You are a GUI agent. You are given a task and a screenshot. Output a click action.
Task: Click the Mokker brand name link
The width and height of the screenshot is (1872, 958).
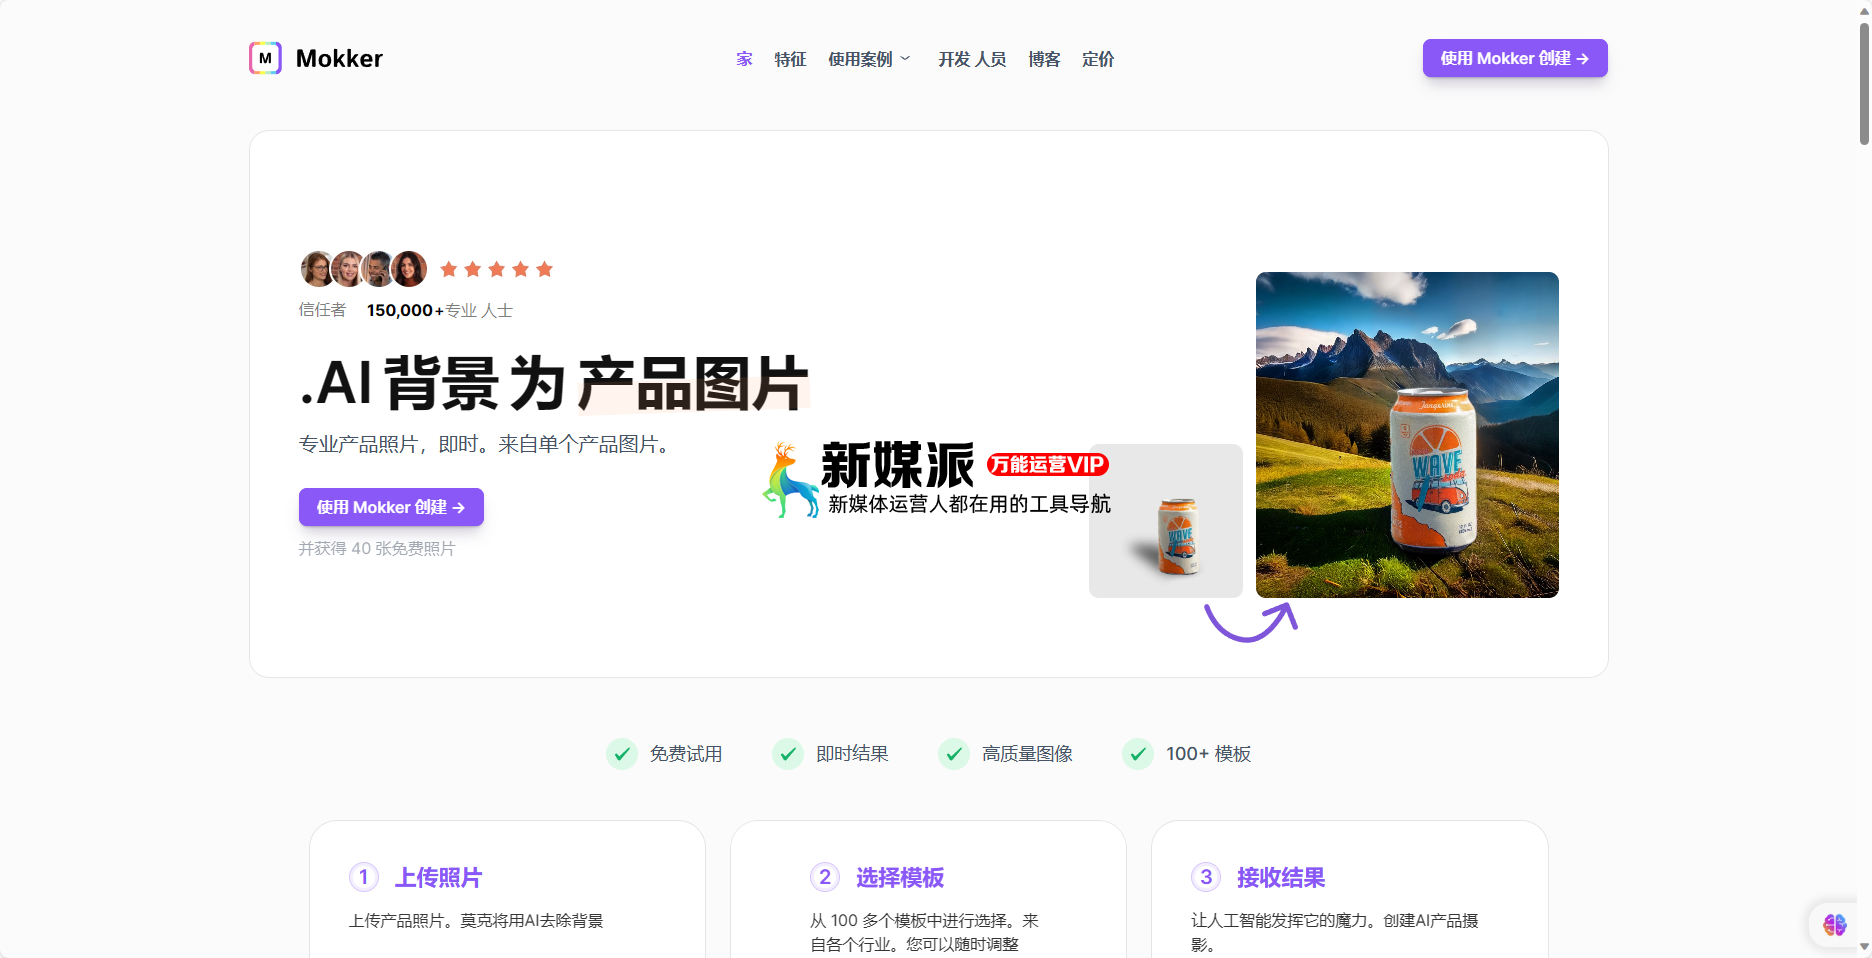pyautogui.click(x=339, y=59)
